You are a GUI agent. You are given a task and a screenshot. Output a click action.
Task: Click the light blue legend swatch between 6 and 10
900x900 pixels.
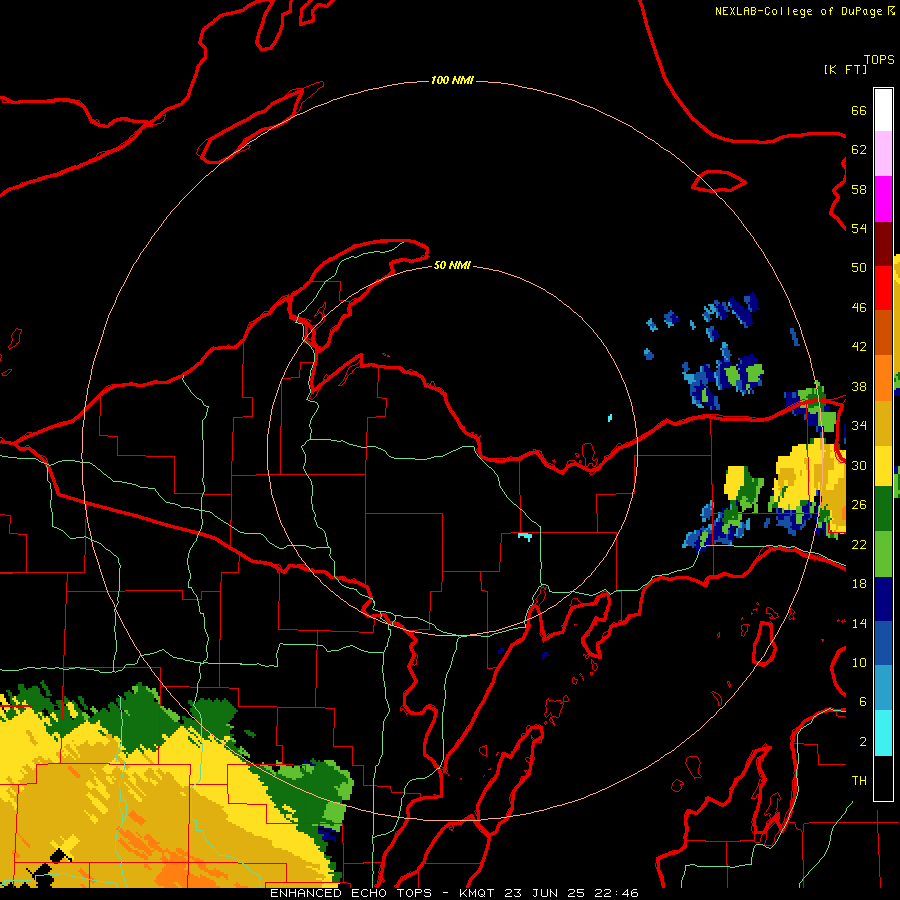pyautogui.click(x=883, y=687)
